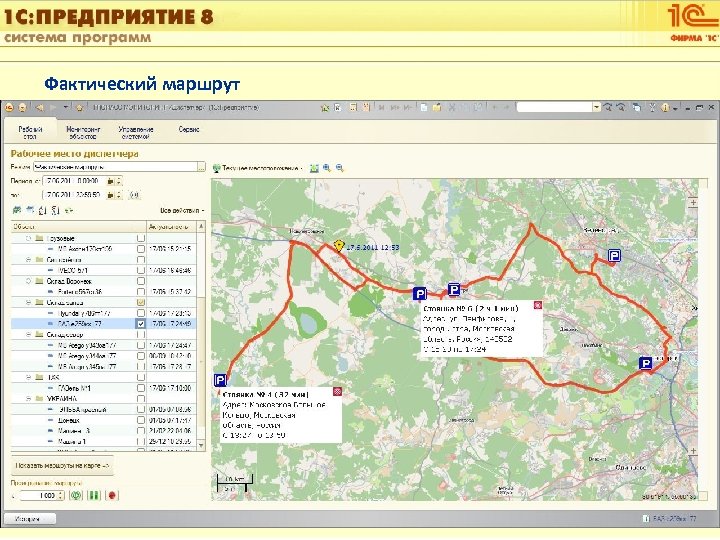This screenshot has height=540, width=720.
Task: Click the object list scrollbar down arrow
Action: [x=201, y=445]
